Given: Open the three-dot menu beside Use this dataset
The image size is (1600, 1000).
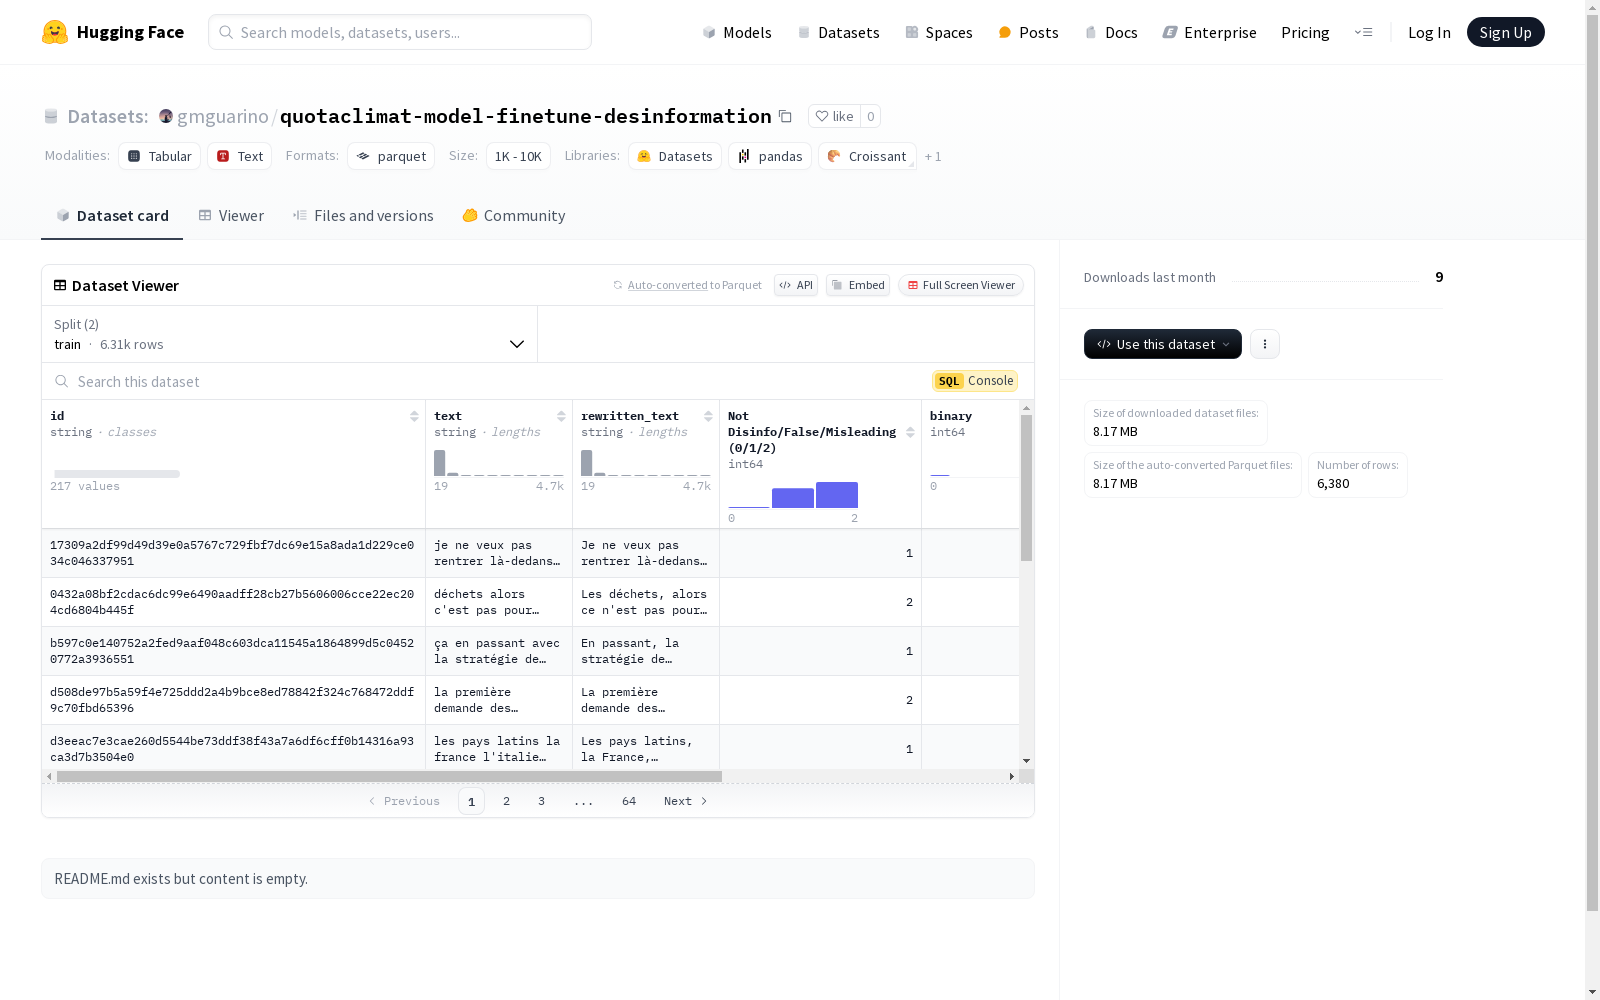Looking at the screenshot, I should coord(1264,344).
